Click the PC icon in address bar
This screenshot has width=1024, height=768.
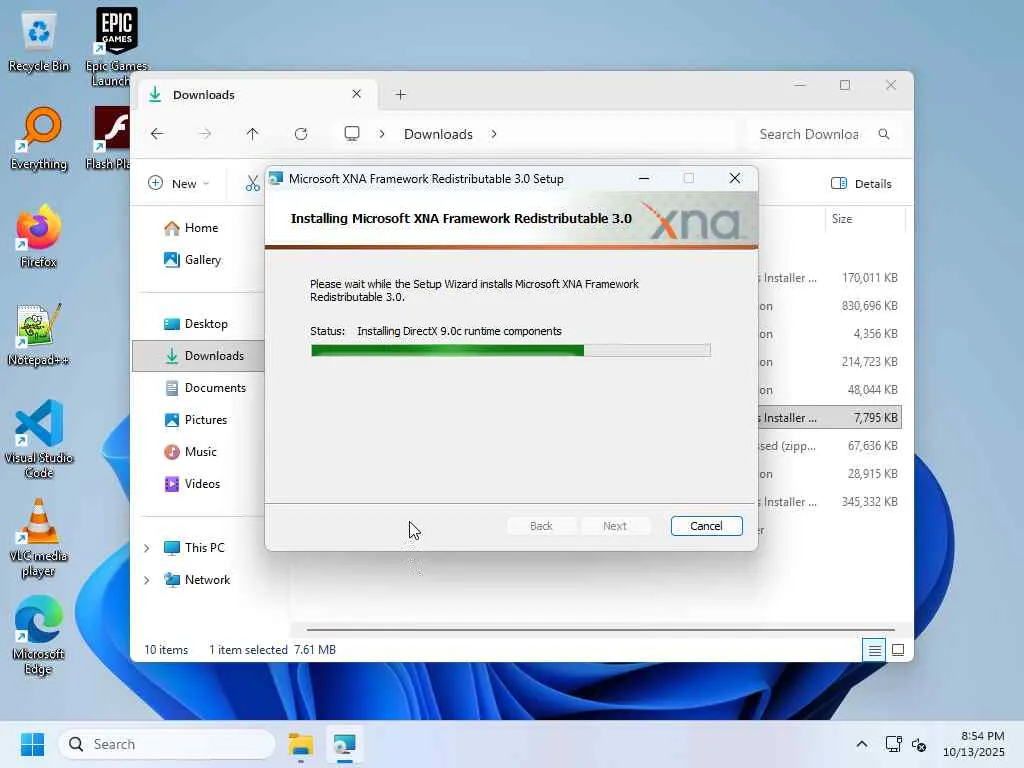tap(352, 134)
